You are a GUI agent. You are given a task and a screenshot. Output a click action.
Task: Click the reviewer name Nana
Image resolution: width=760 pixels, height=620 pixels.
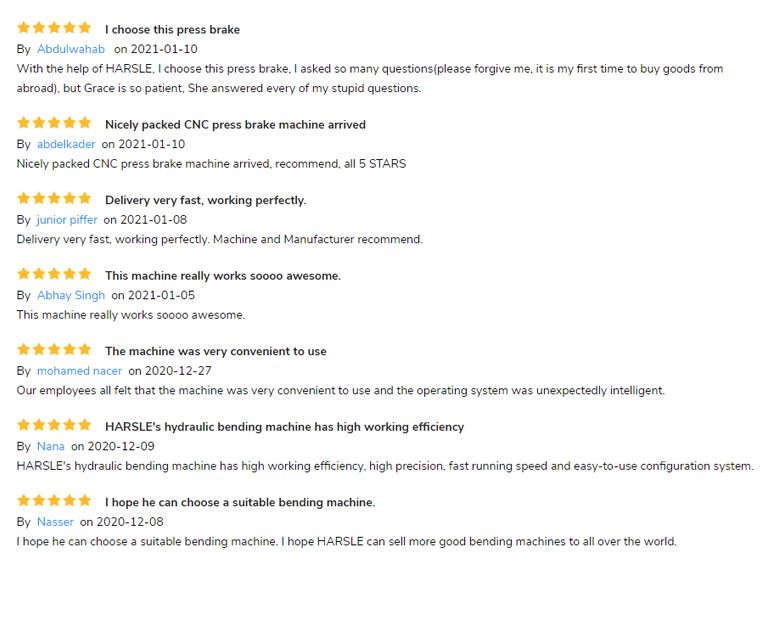point(51,446)
